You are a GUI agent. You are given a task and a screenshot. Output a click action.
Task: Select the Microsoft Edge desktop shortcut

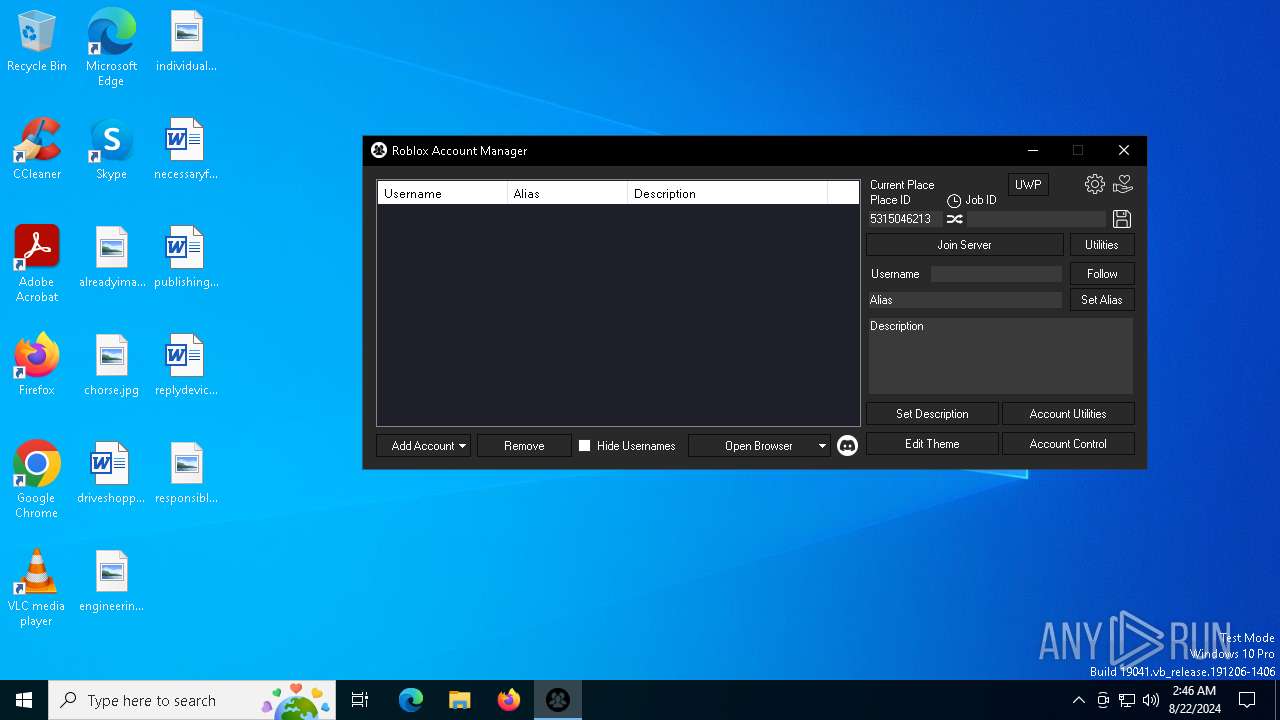point(111,48)
